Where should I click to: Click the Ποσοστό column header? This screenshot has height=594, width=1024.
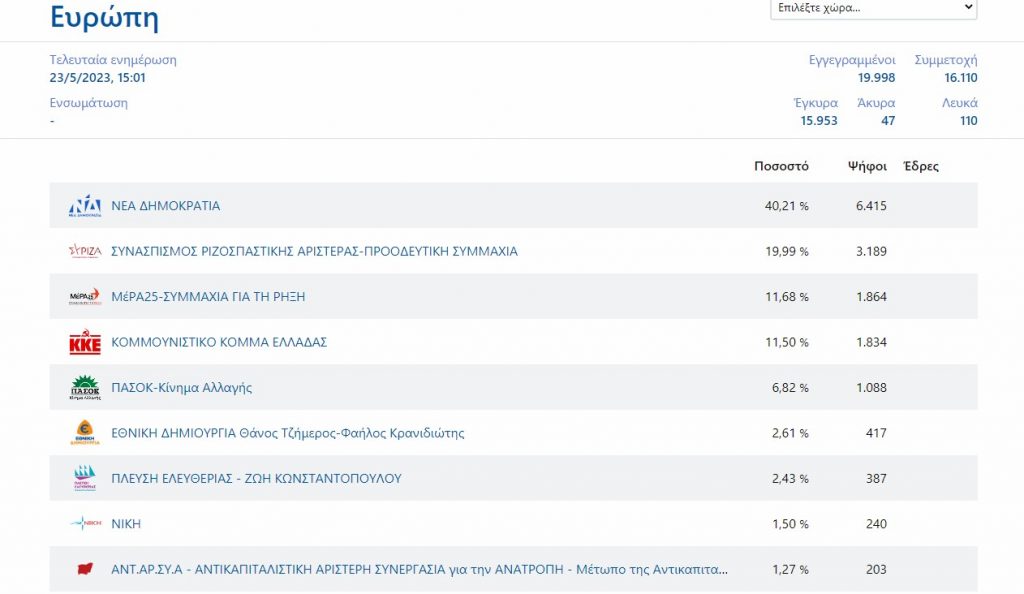[x=781, y=166]
